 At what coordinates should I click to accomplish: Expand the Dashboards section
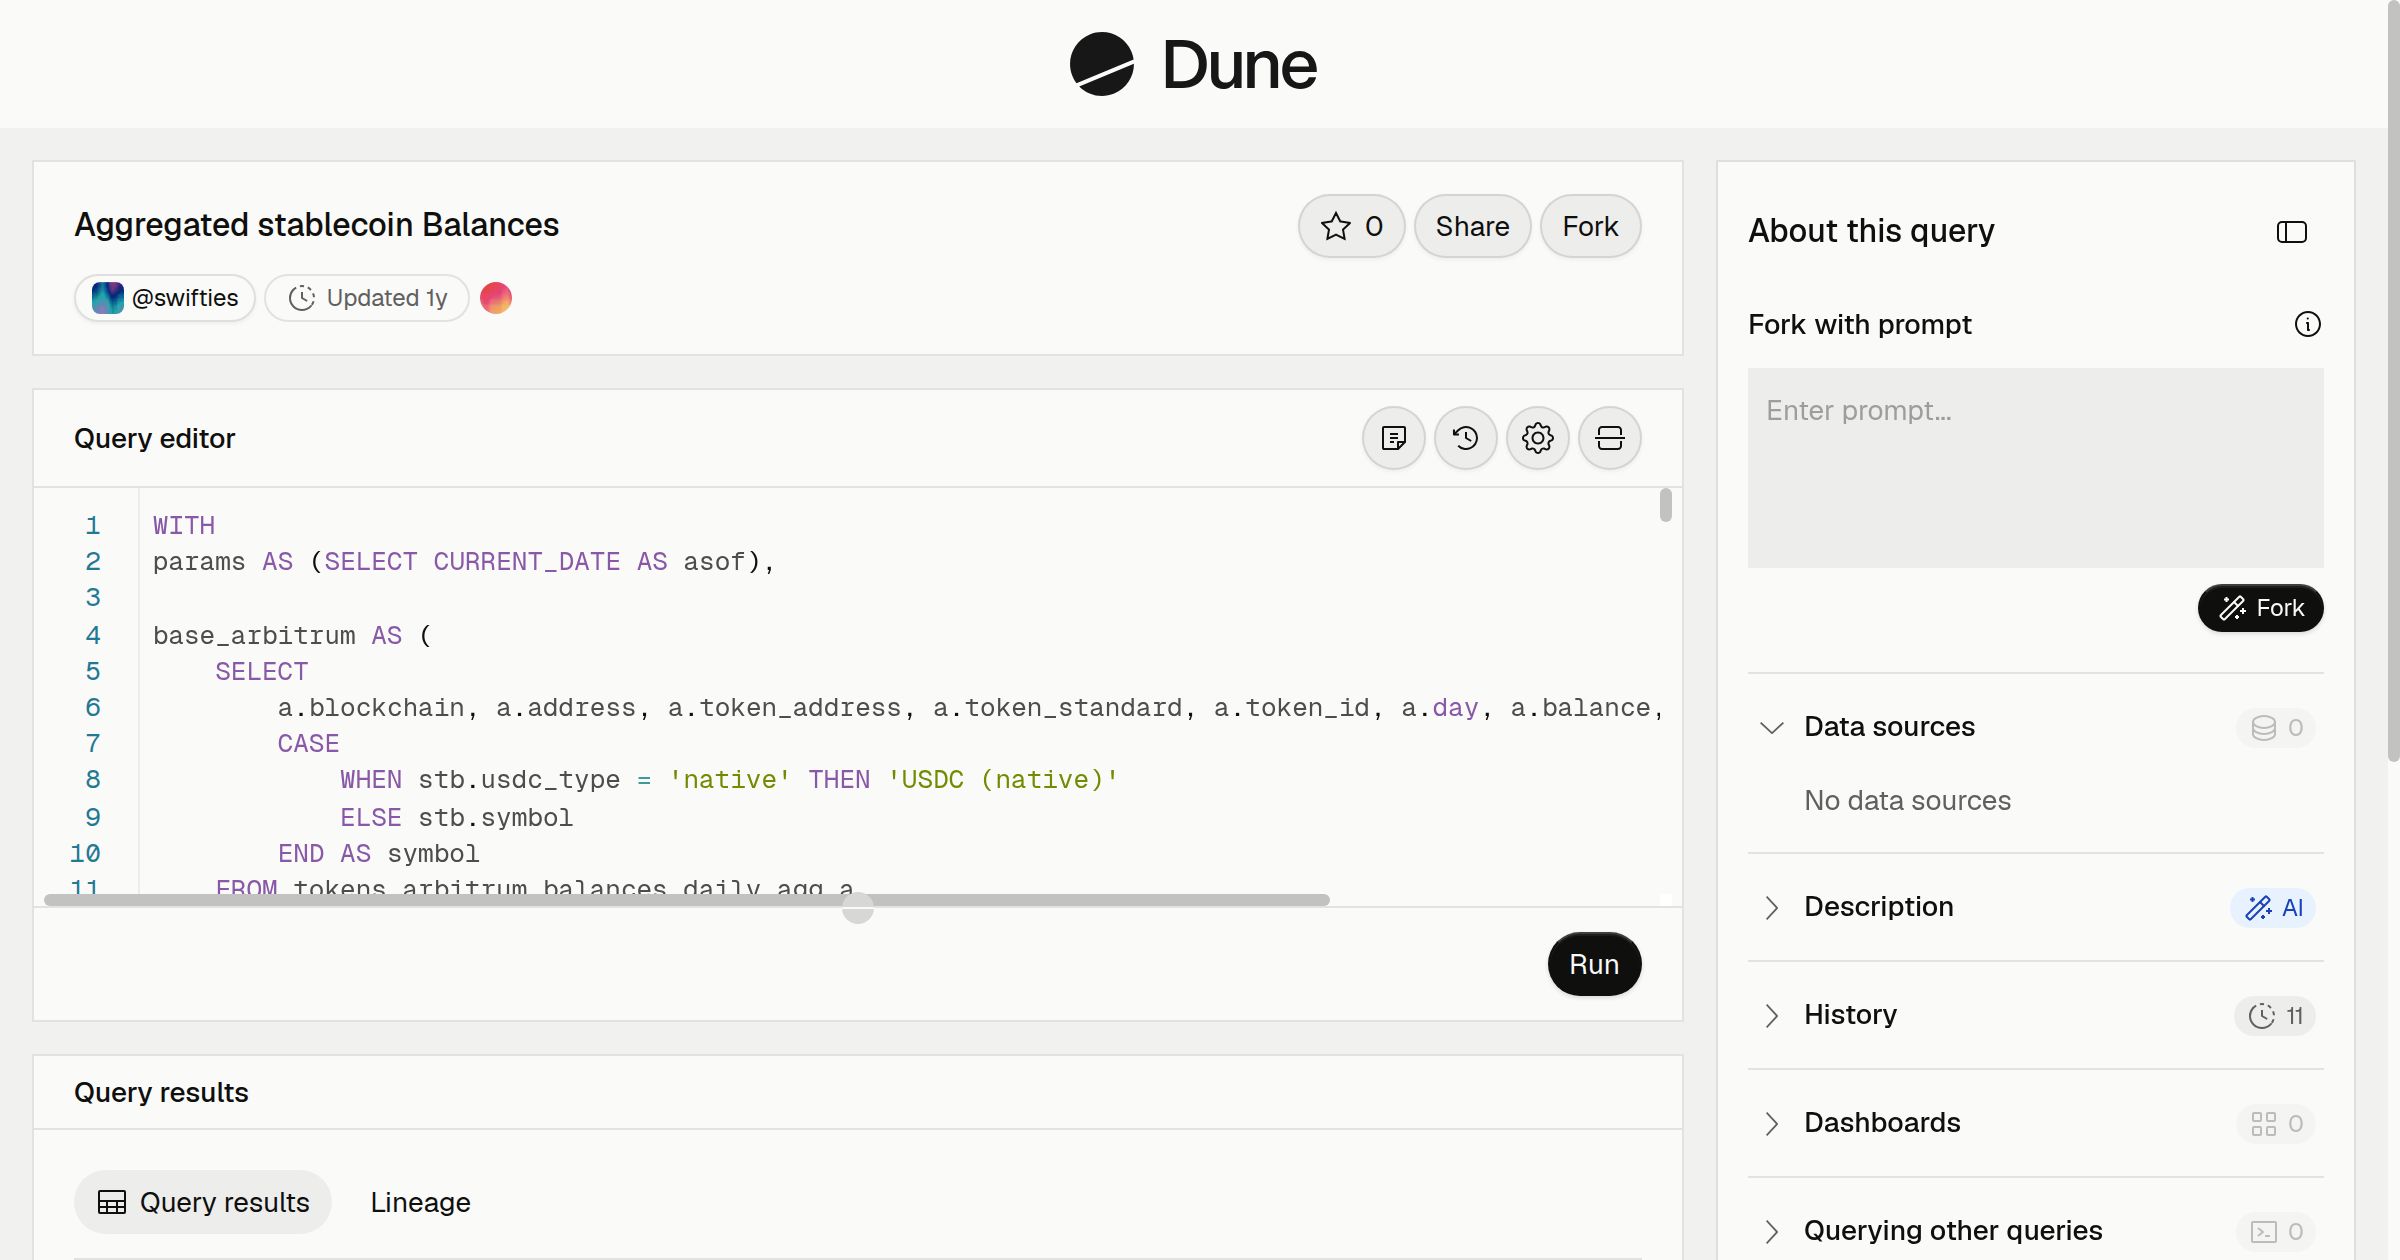pyautogui.click(x=1771, y=1123)
